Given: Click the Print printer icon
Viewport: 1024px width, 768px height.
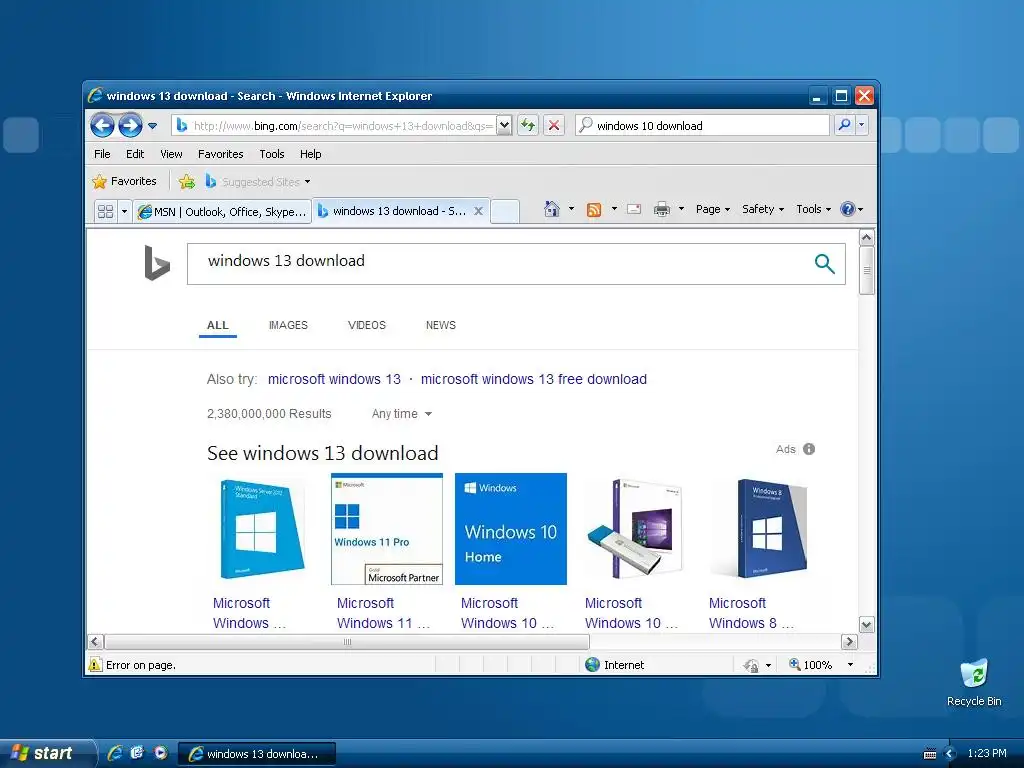Looking at the screenshot, I should click(x=662, y=209).
